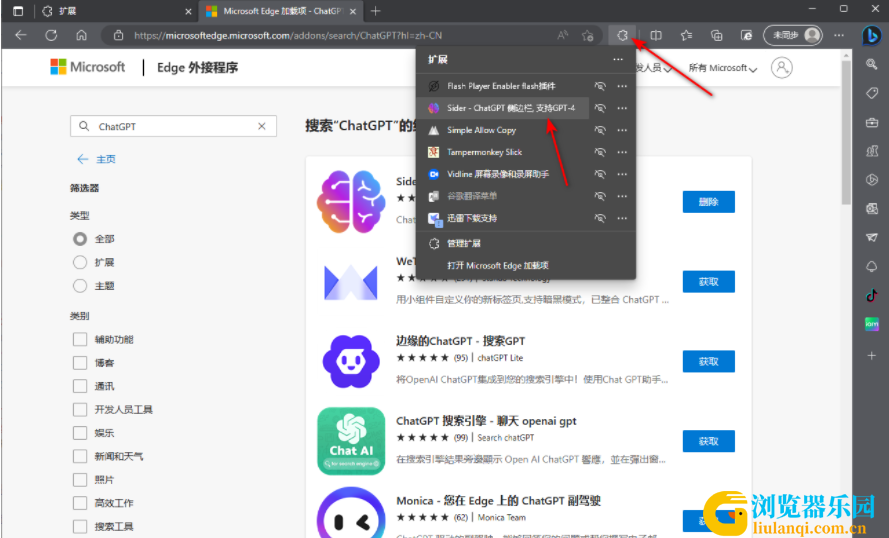Open the sidebar Drop paper-plane icon
This screenshot has height=538, width=889.
872,238
